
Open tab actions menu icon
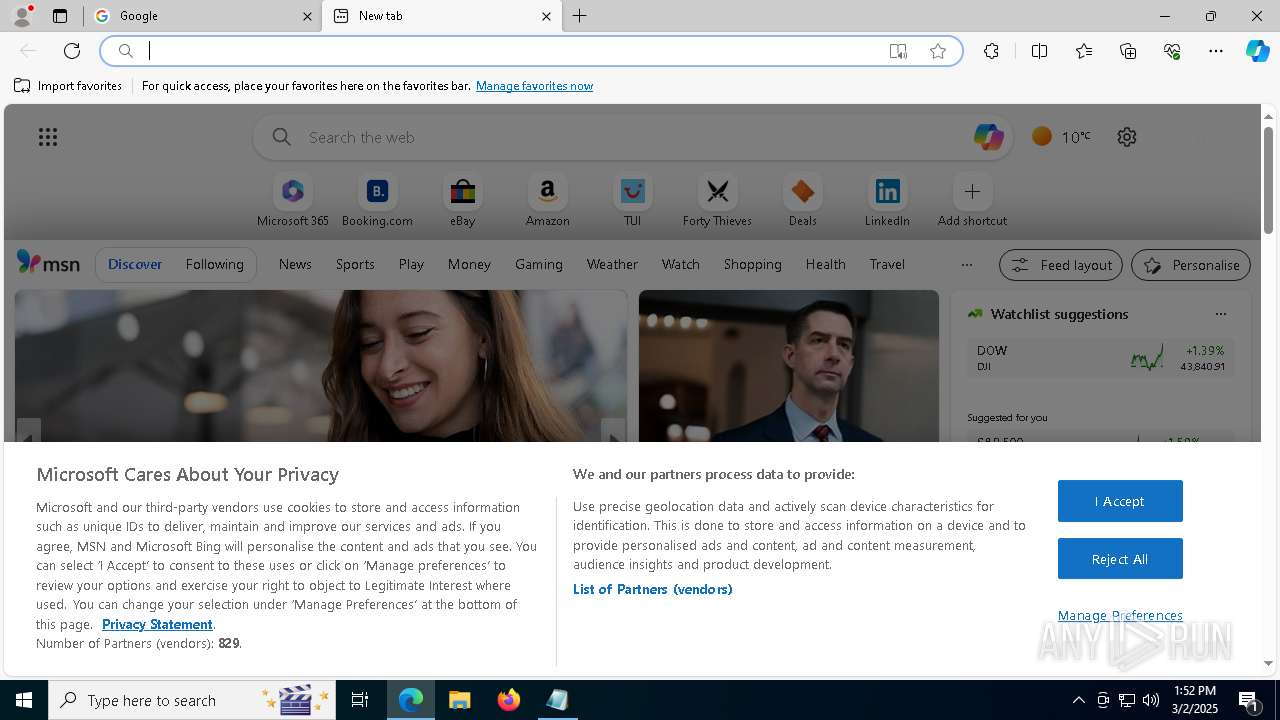[x=60, y=16]
